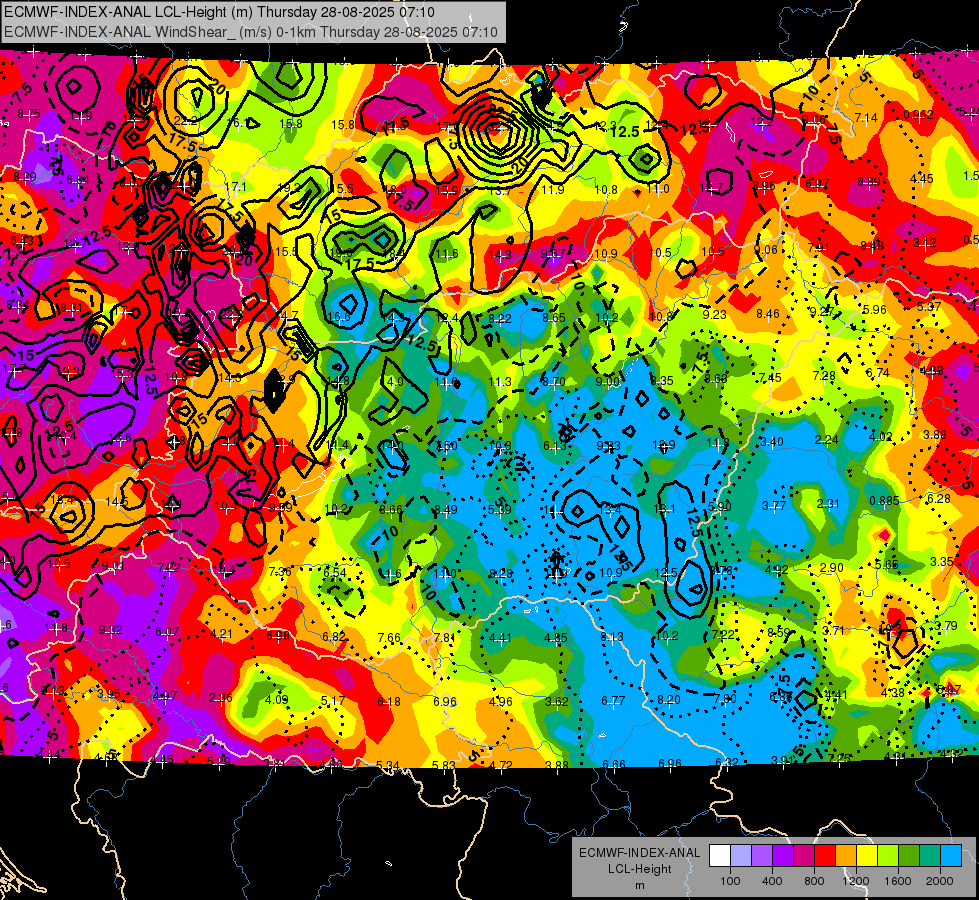The width and height of the screenshot is (979, 900).
Task: Click the 9.23 grid value
Action: pos(714,315)
